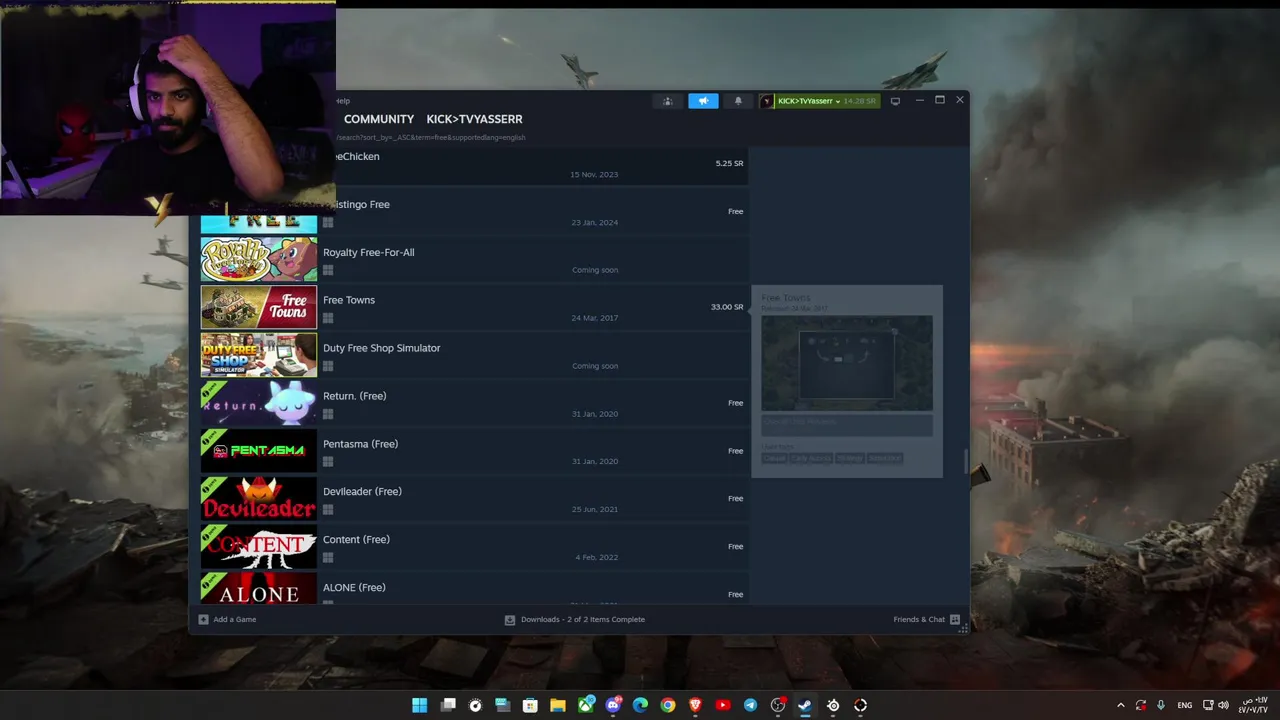Click Windows platform icon under Royalty Free-For-All
The image size is (1280, 720).
328,270
